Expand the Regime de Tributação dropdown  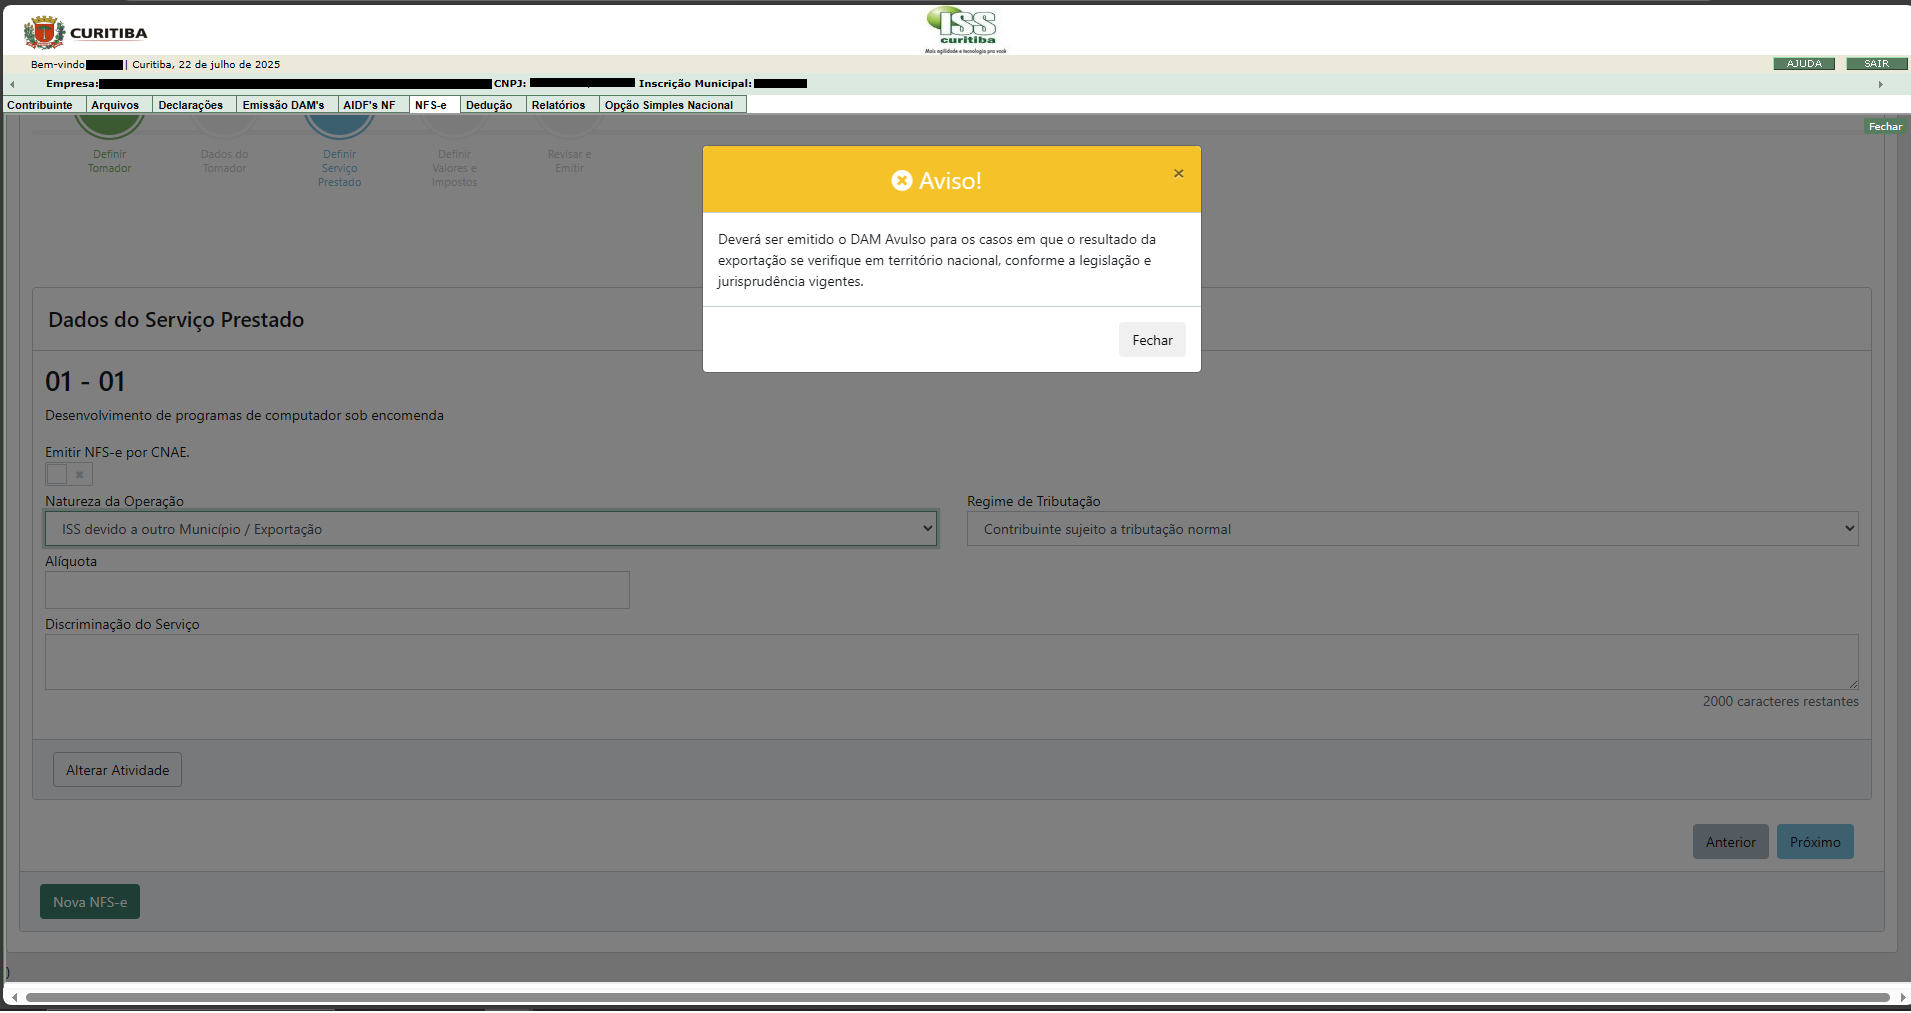pos(1411,529)
